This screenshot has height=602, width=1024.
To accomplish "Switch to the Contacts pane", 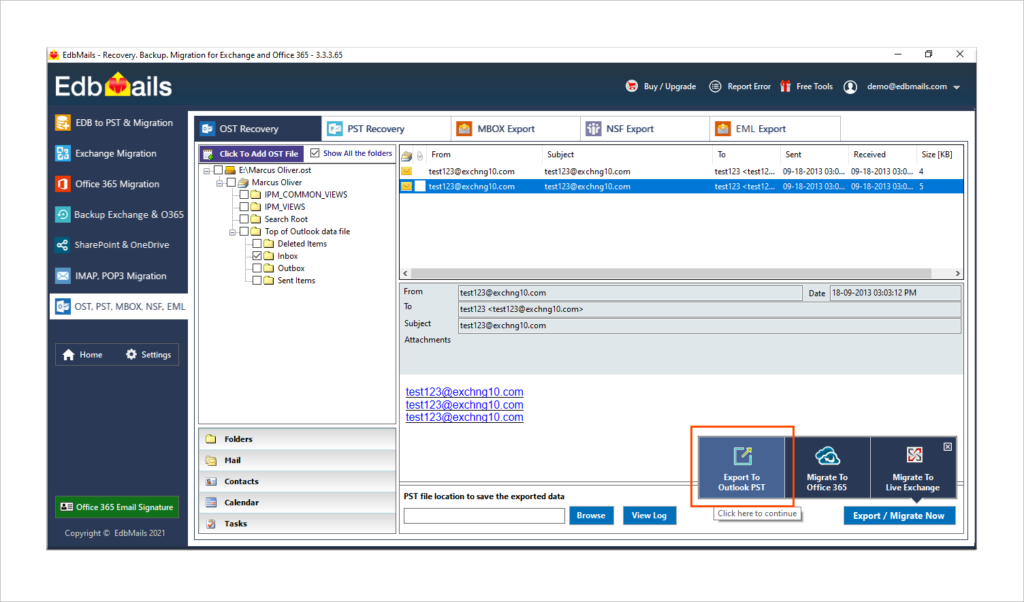I will tap(297, 481).
